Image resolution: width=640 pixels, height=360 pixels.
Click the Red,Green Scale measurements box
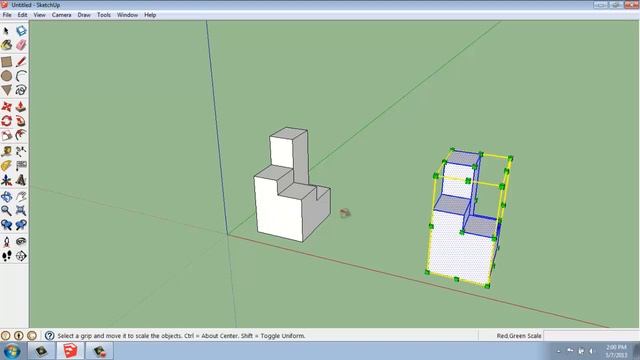coord(591,336)
